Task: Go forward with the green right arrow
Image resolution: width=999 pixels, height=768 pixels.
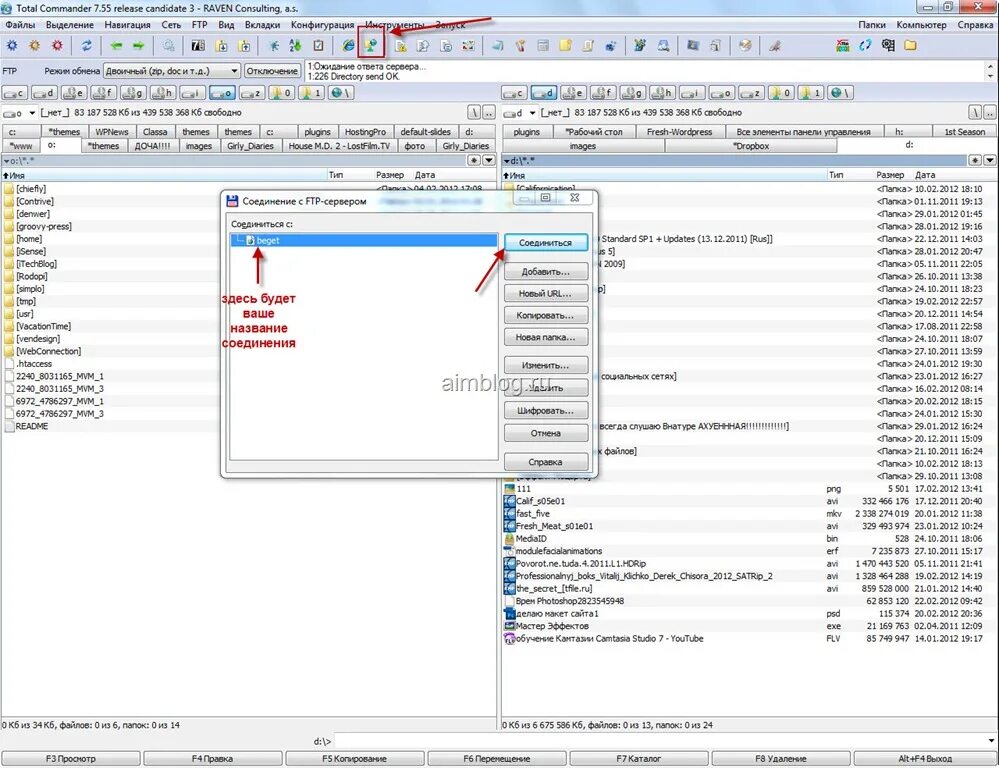Action: [138, 45]
